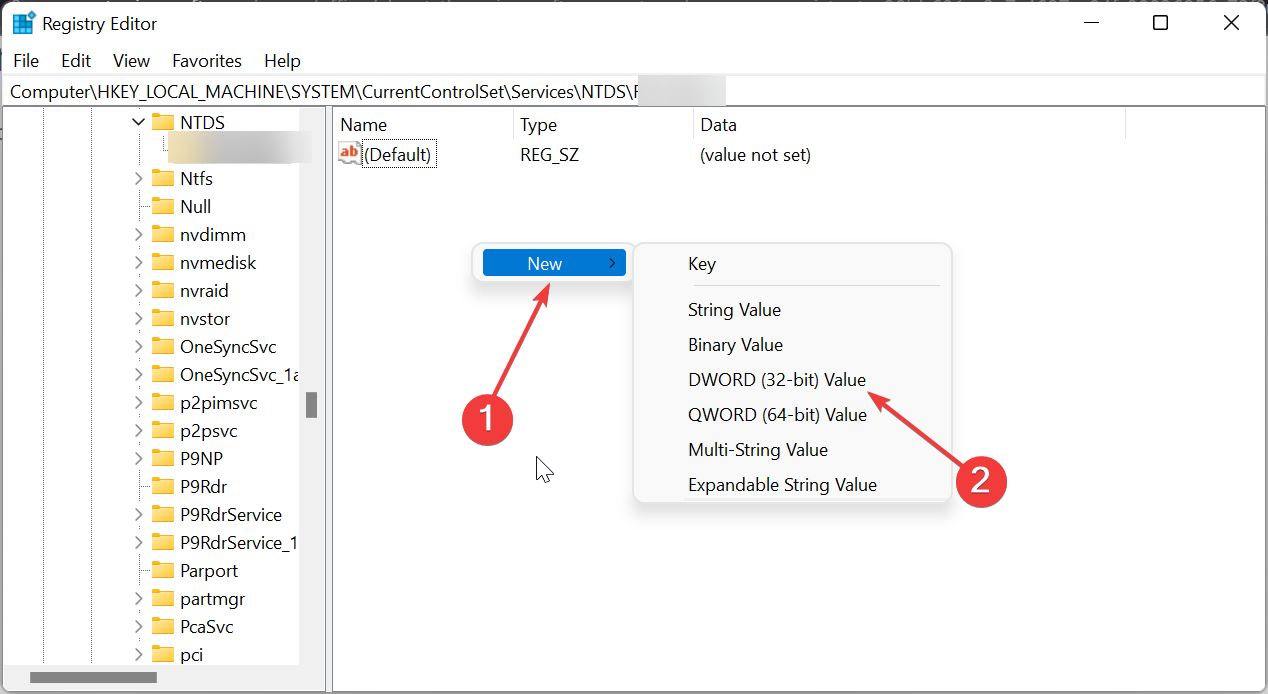The height and width of the screenshot is (694, 1268).
Task: Select the P9NP folder icon
Action: tap(163, 458)
